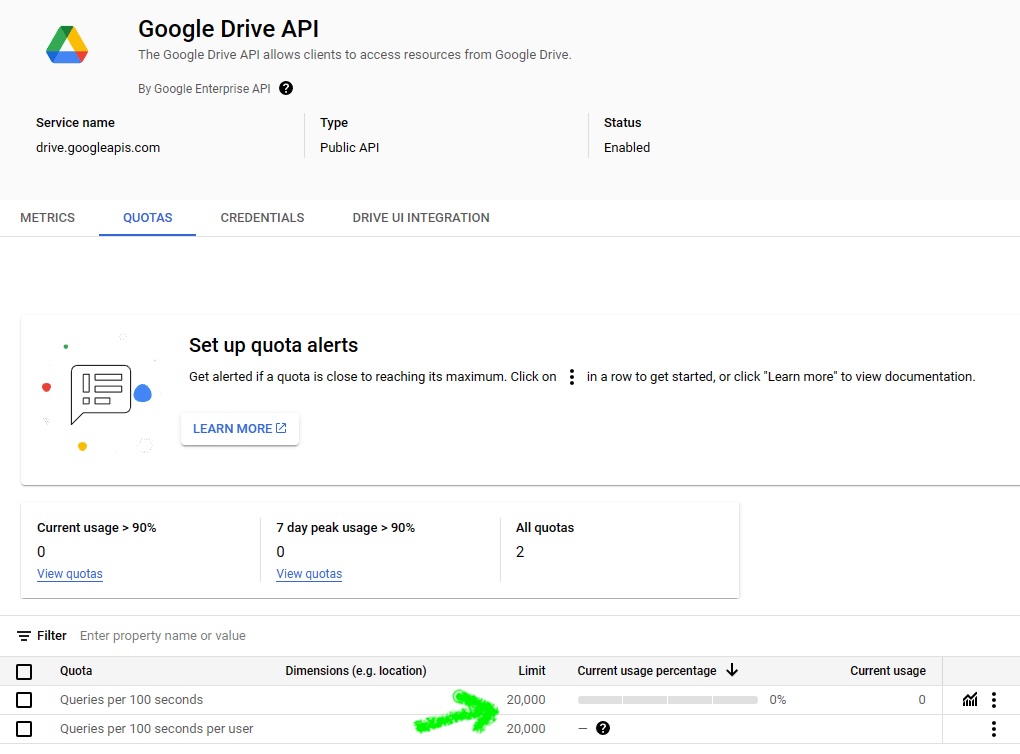Click the sort arrow on Current usage percentage
Image resolution: width=1020 pixels, height=754 pixels.
tap(732, 670)
